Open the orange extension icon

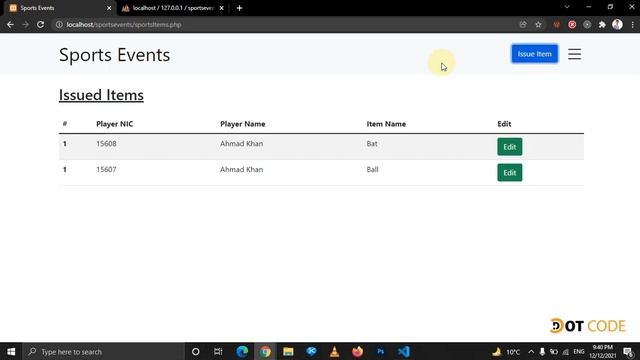pos(557,24)
